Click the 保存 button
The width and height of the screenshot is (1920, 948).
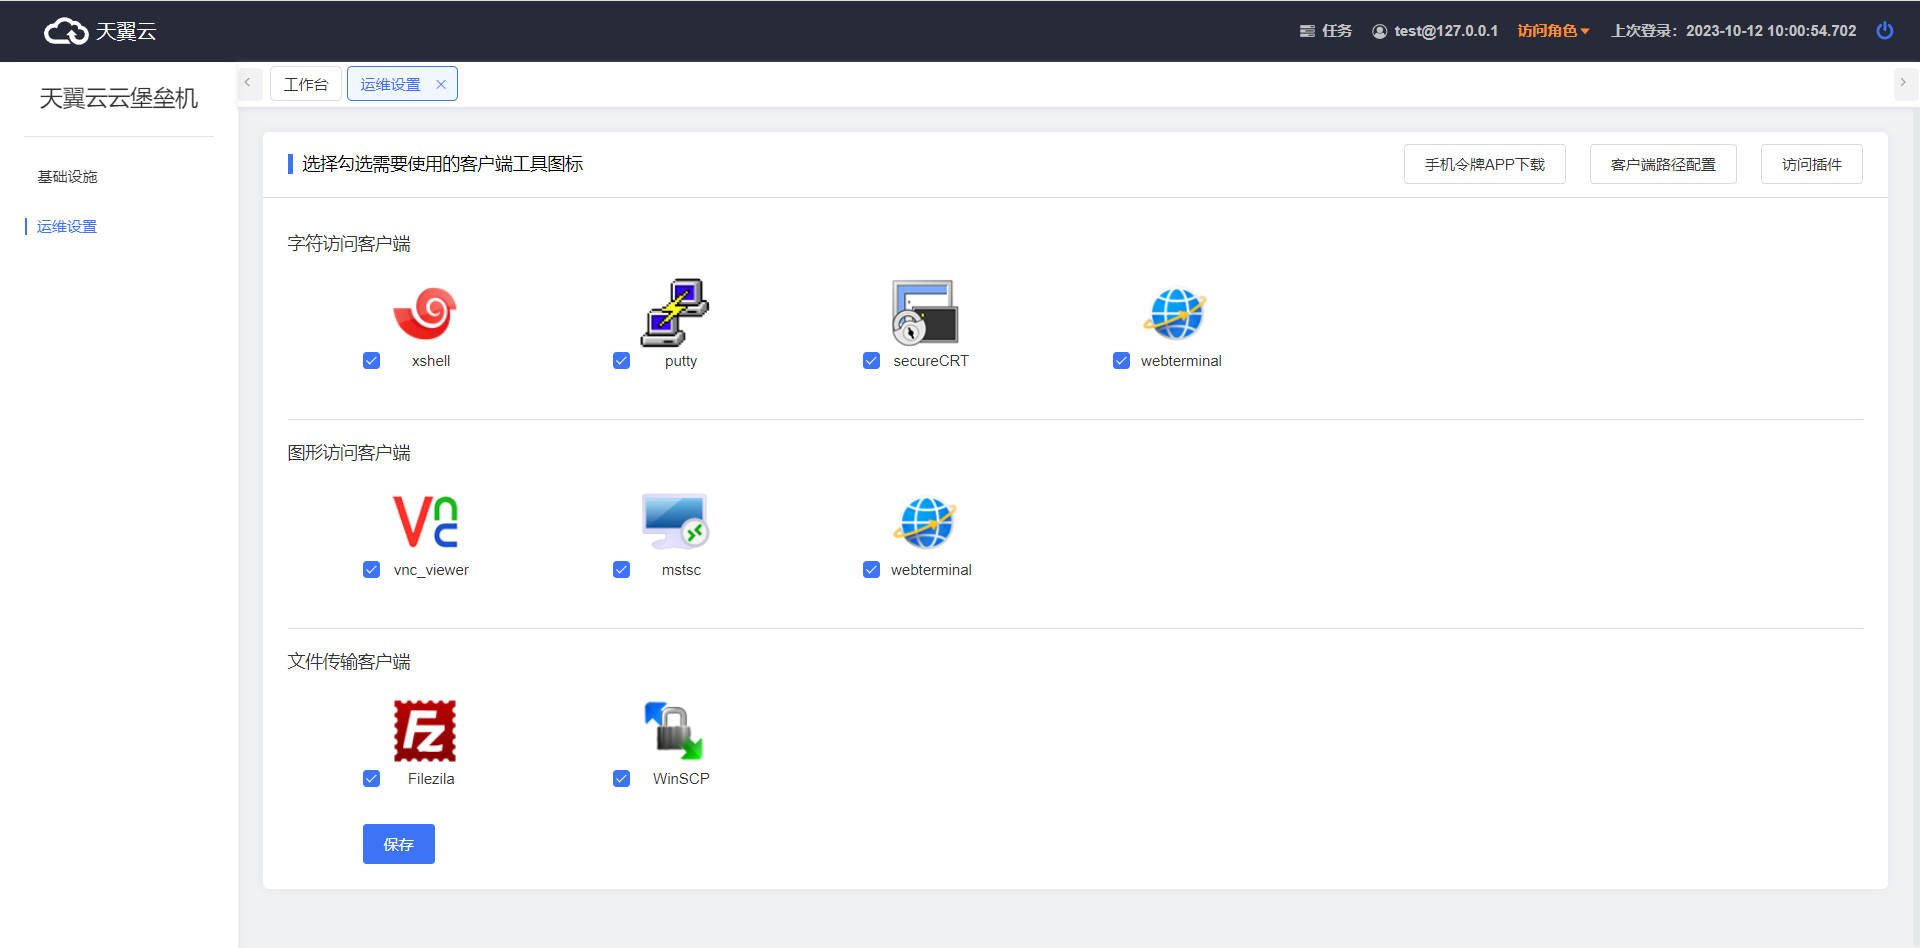(x=398, y=844)
